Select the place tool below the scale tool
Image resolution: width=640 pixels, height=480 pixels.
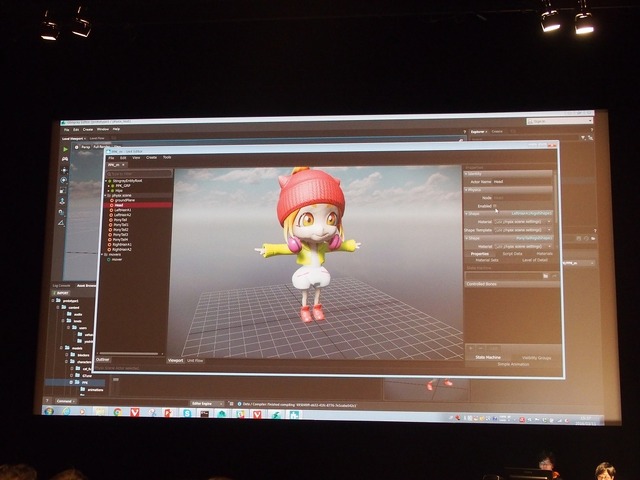62,201
